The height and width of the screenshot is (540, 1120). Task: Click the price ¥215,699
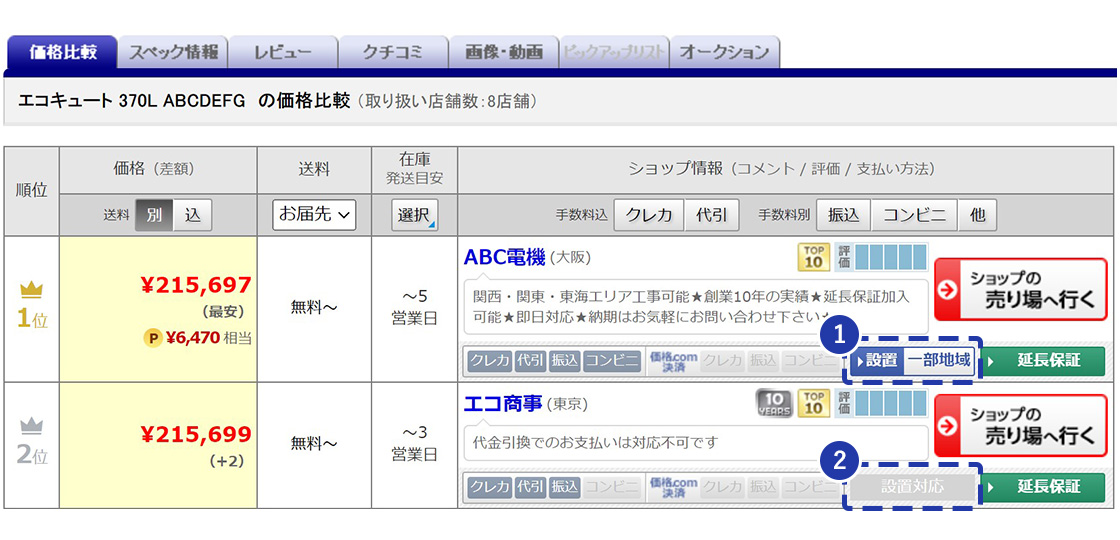196,434
